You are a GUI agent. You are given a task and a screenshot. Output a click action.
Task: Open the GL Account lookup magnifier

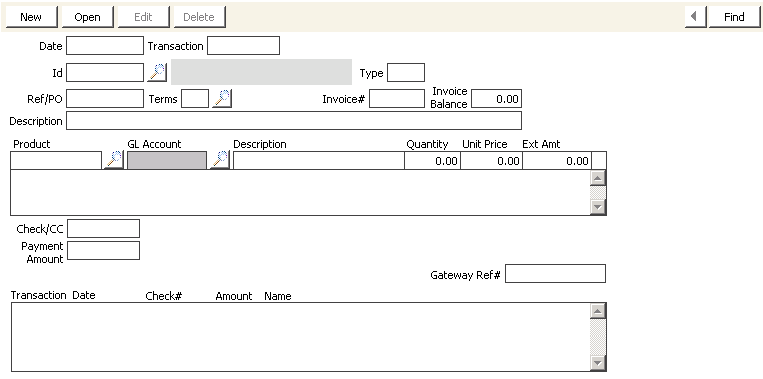(x=220, y=160)
